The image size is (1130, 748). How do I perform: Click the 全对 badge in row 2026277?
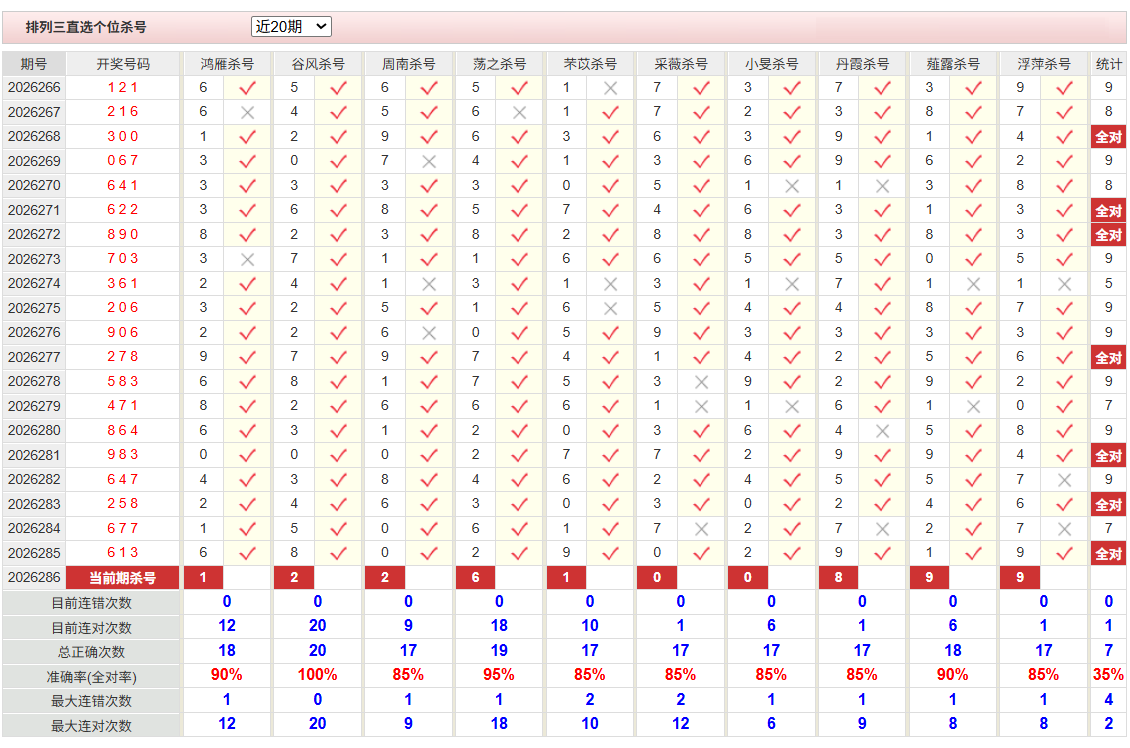coord(1108,357)
